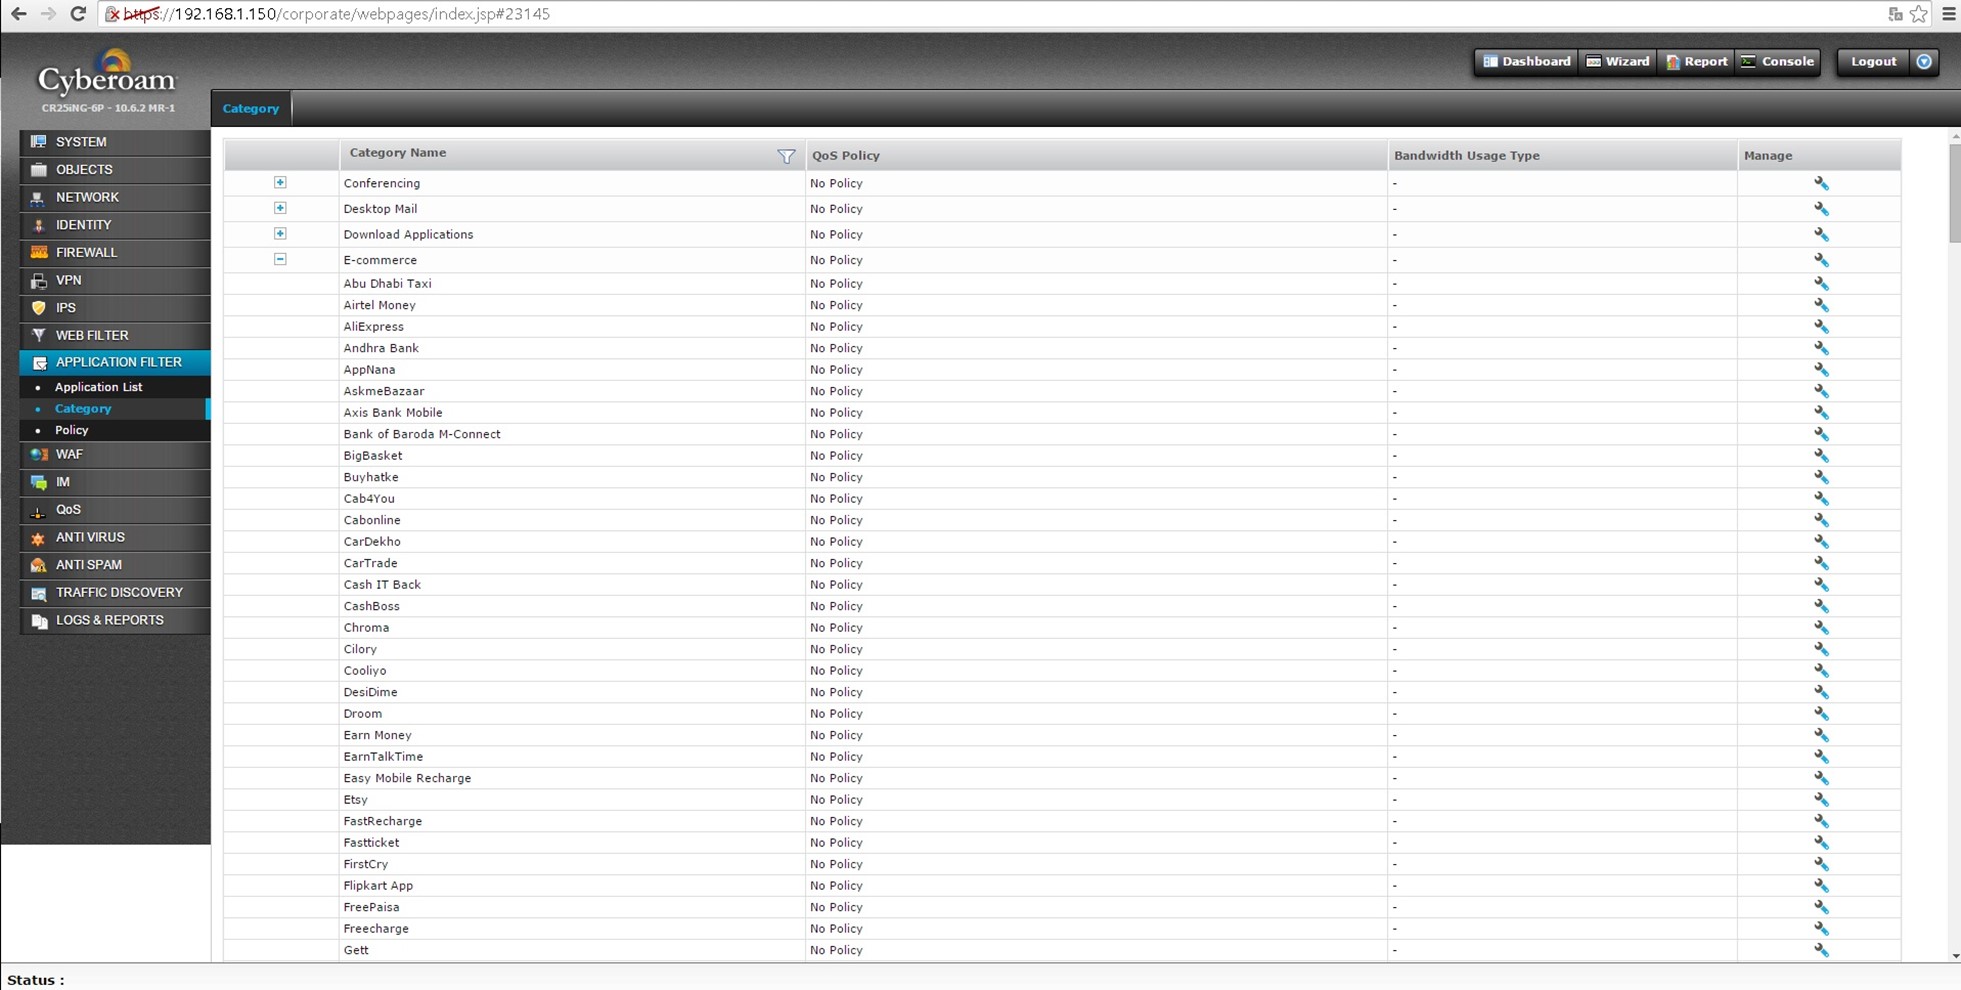
Task: Open the SYSTEM menu in sidebar
Action: (x=115, y=142)
